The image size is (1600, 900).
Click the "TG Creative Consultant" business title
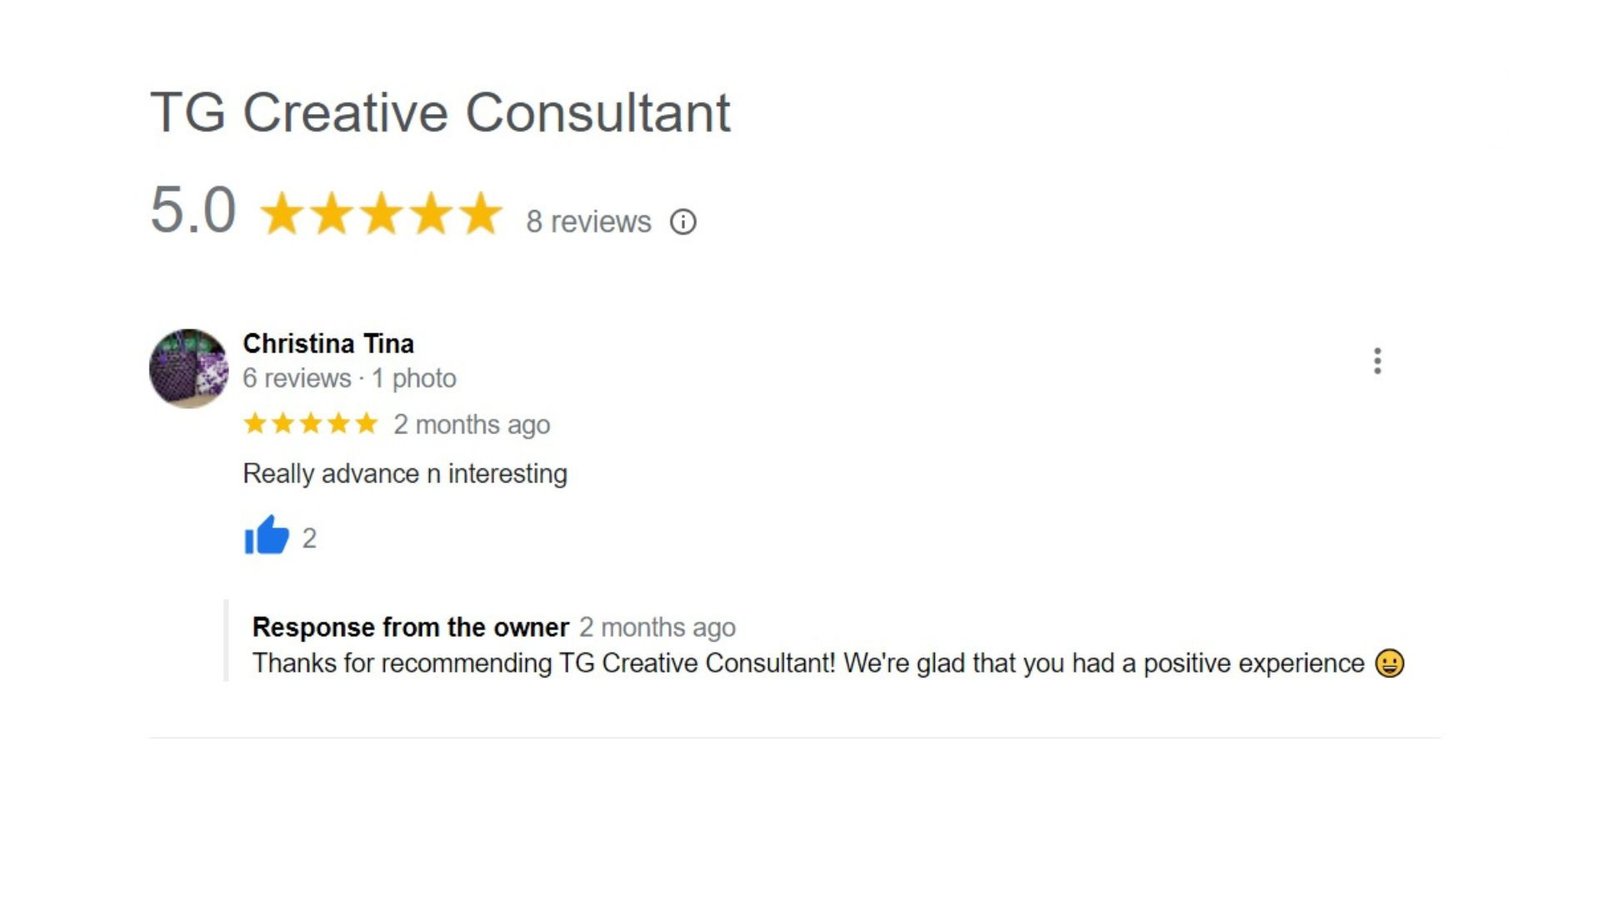click(440, 112)
